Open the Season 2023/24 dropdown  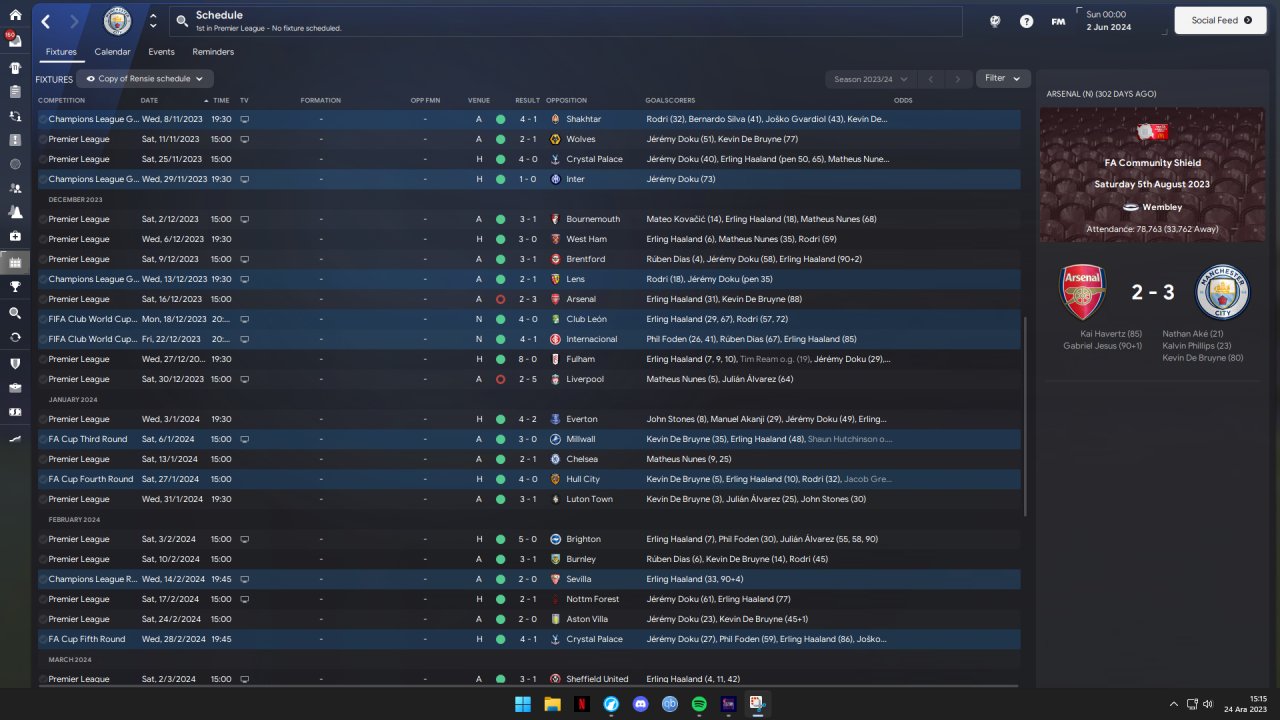point(870,79)
